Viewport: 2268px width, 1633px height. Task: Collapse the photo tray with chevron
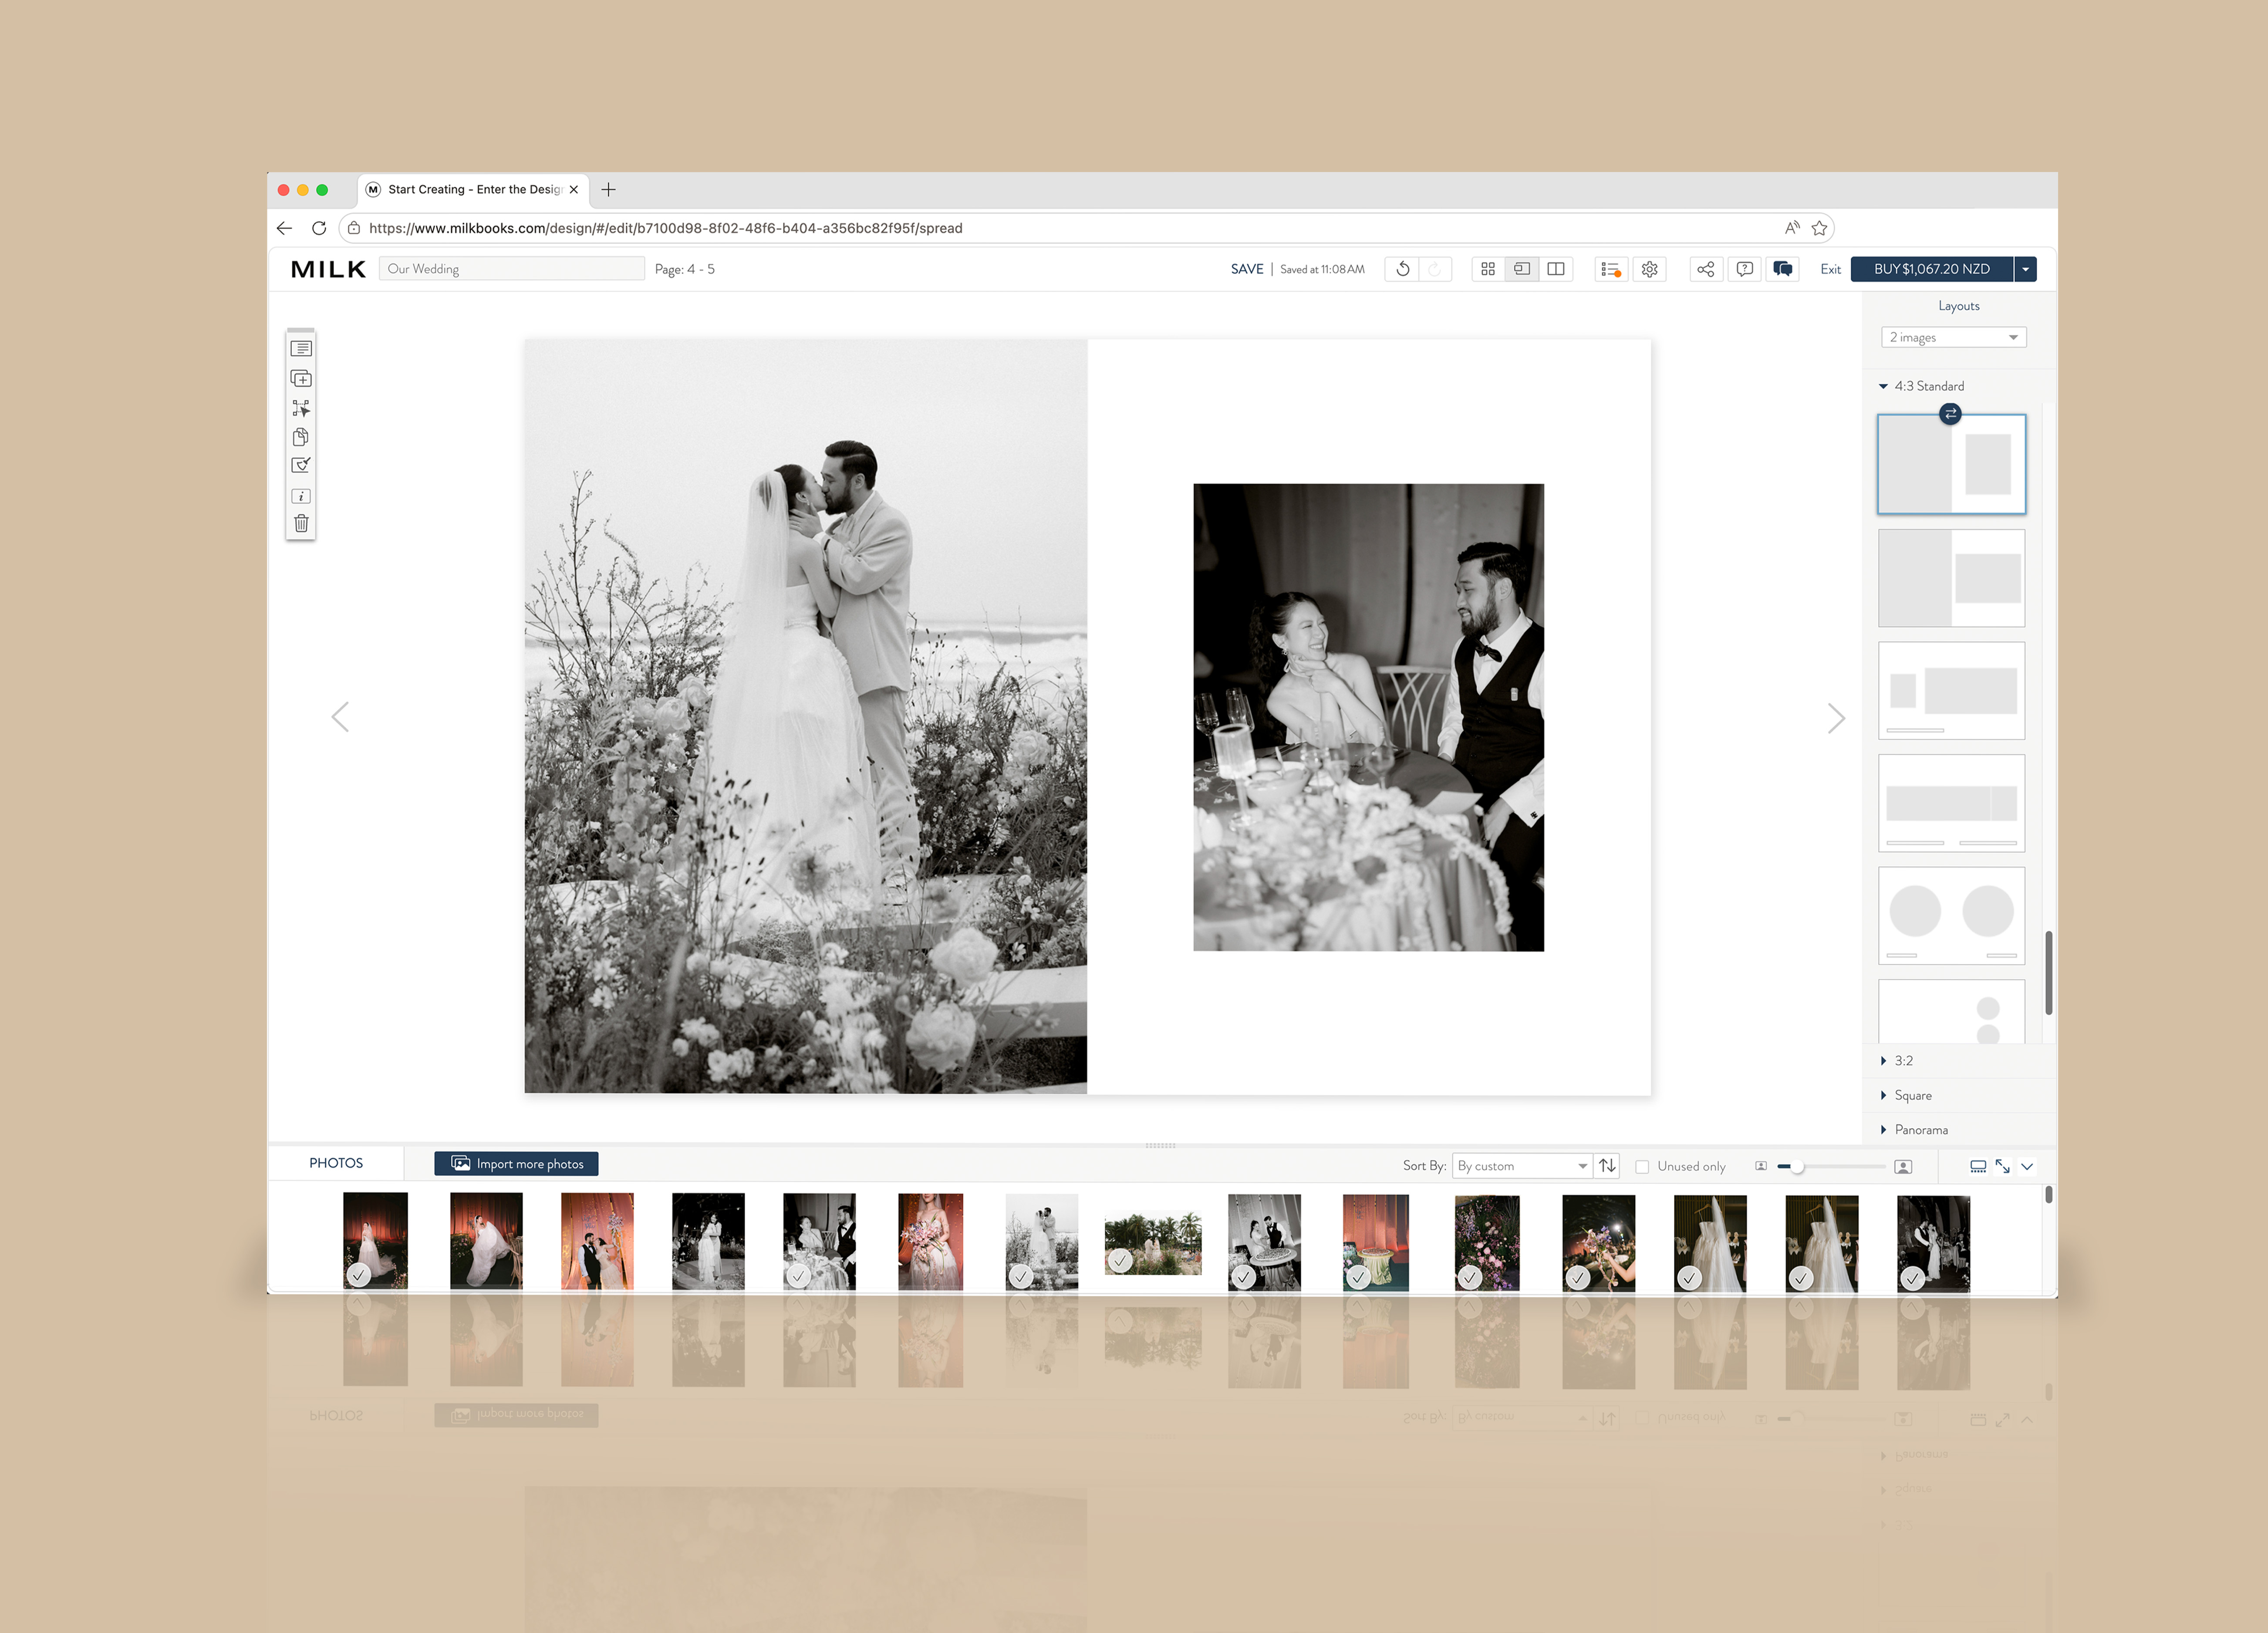[x=2027, y=1166]
